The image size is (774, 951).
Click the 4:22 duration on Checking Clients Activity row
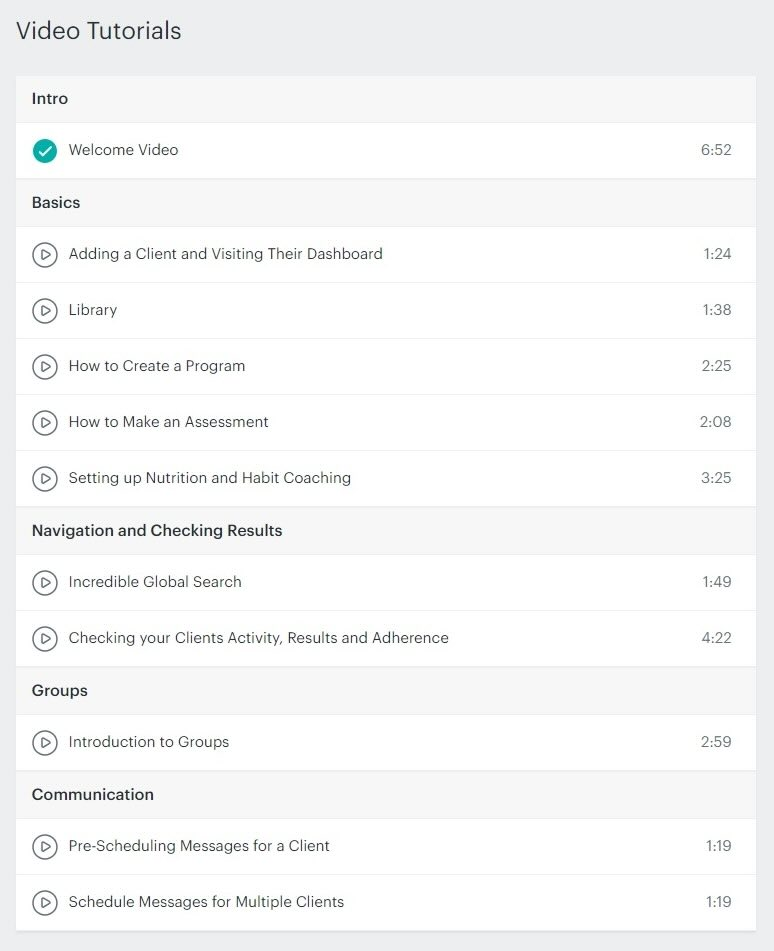tap(716, 637)
